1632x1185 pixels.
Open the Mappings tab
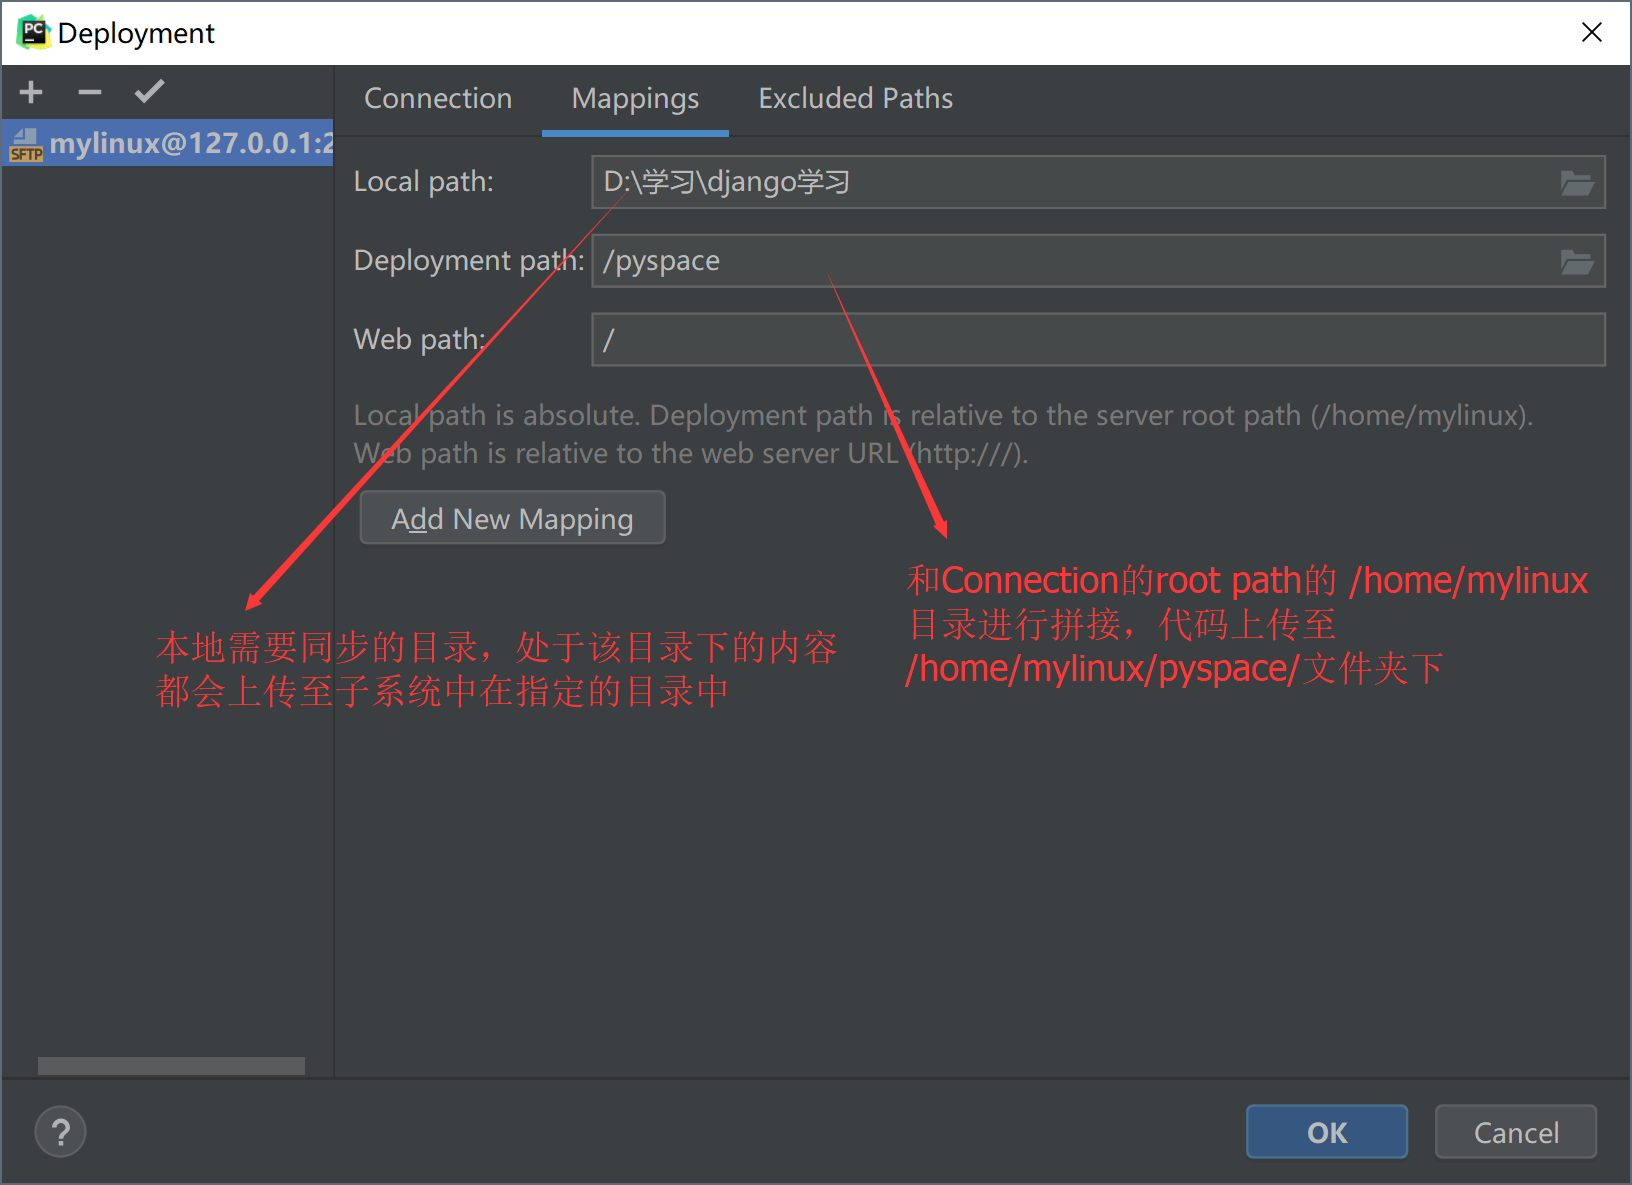click(x=635, y=98)
